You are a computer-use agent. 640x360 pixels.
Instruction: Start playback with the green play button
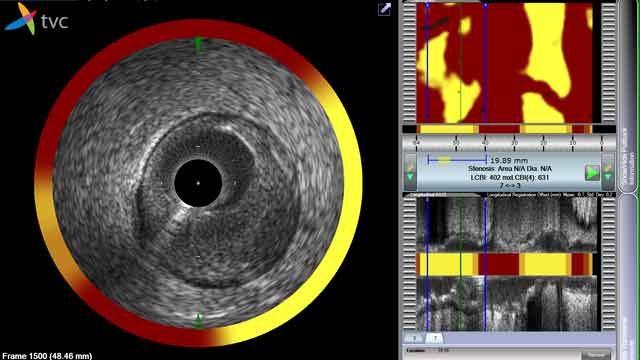click(592, 173)
